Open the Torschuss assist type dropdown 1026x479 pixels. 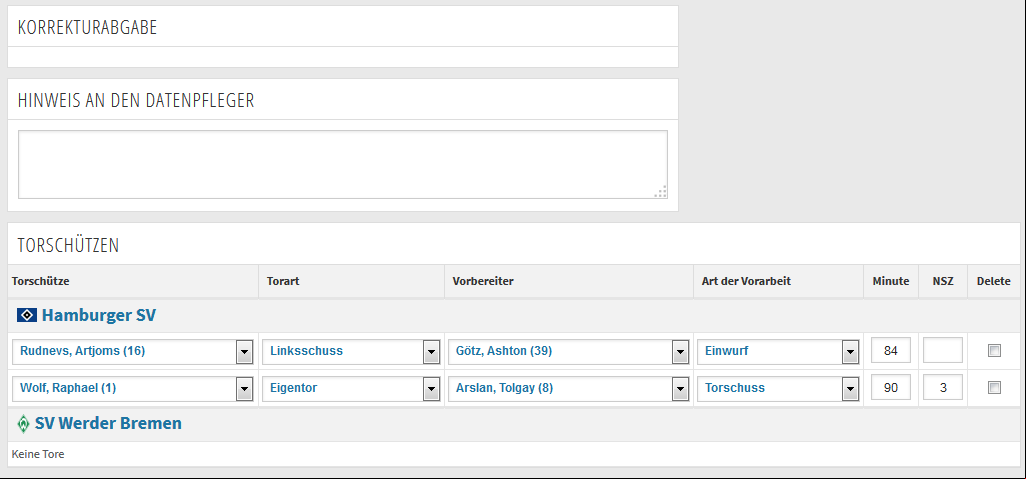click(x=778, y=388)
